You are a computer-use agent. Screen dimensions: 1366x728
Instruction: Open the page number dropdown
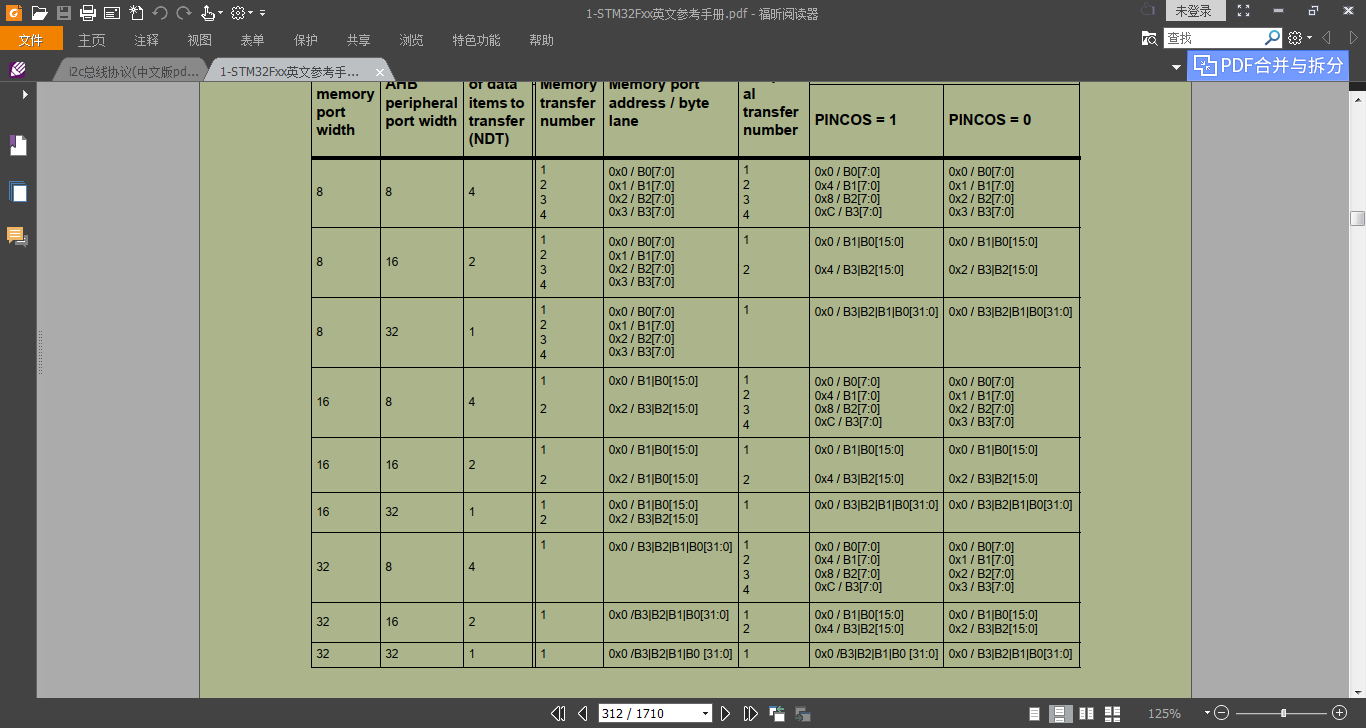706,713
